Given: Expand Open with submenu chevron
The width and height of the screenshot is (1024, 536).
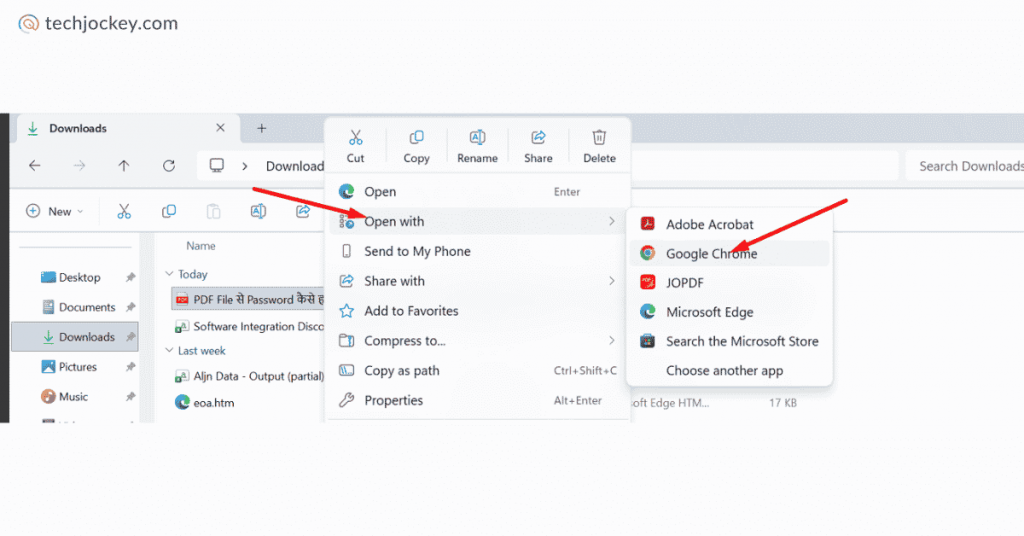Looking at the screenshot, I should click(612, 221).
